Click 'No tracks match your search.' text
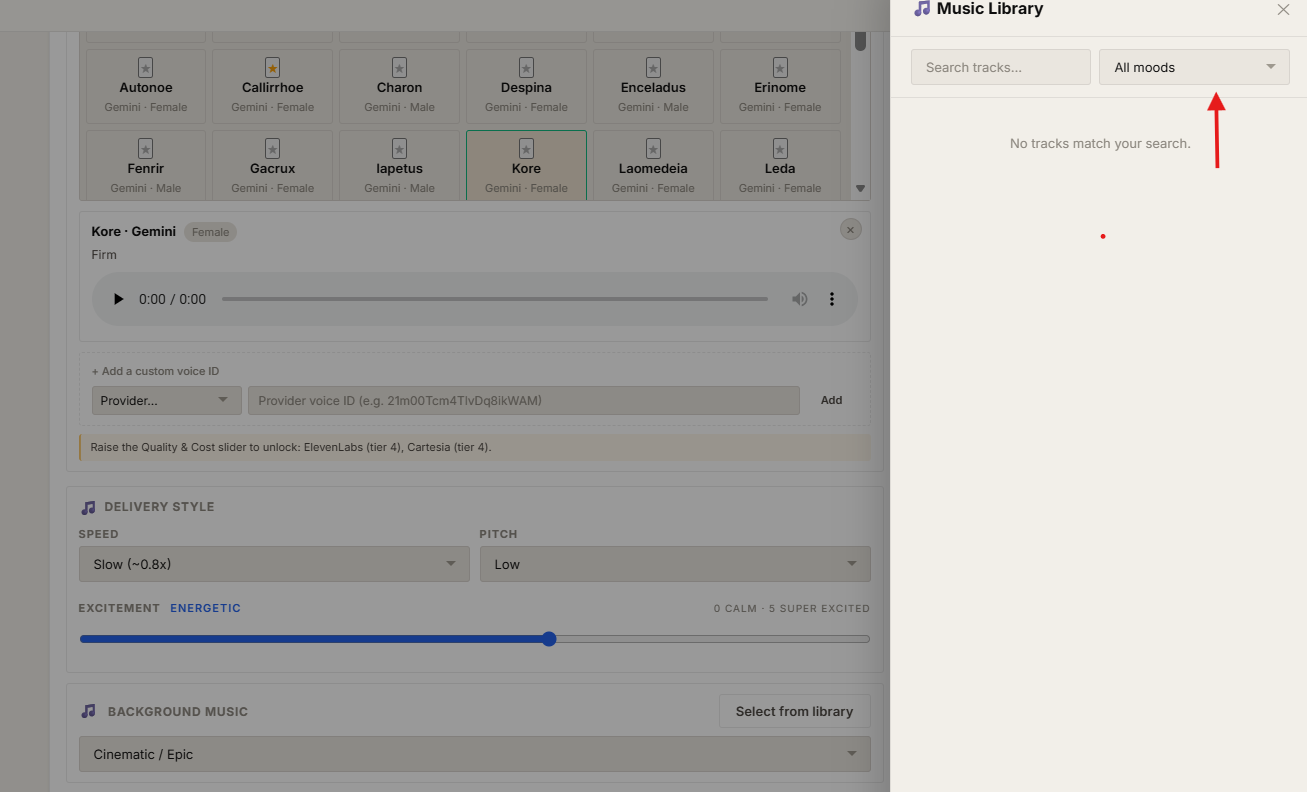 click(1100, 143)
